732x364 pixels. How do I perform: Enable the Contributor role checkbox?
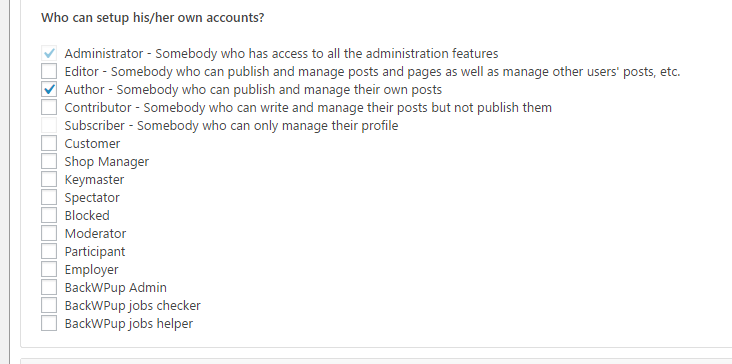49,107
